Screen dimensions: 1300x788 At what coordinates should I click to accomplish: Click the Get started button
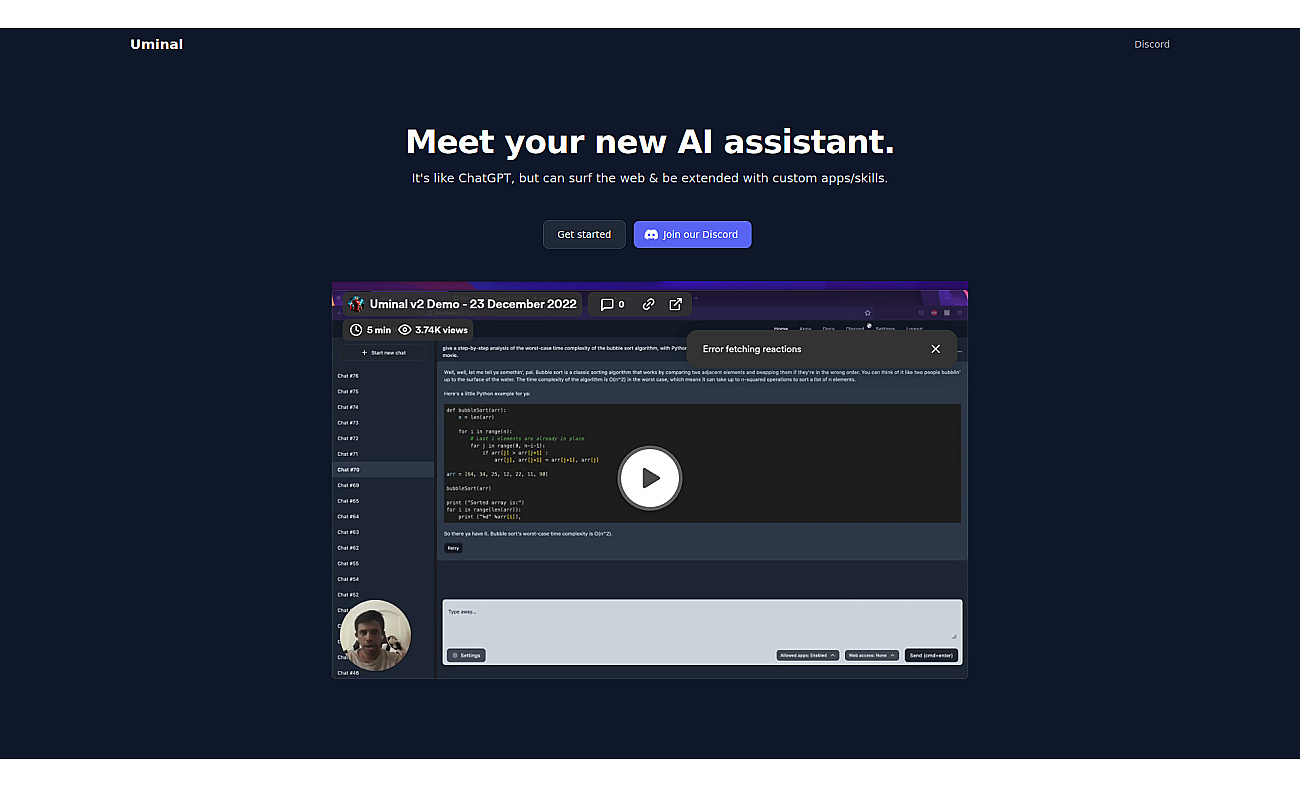tap(584, 234)
